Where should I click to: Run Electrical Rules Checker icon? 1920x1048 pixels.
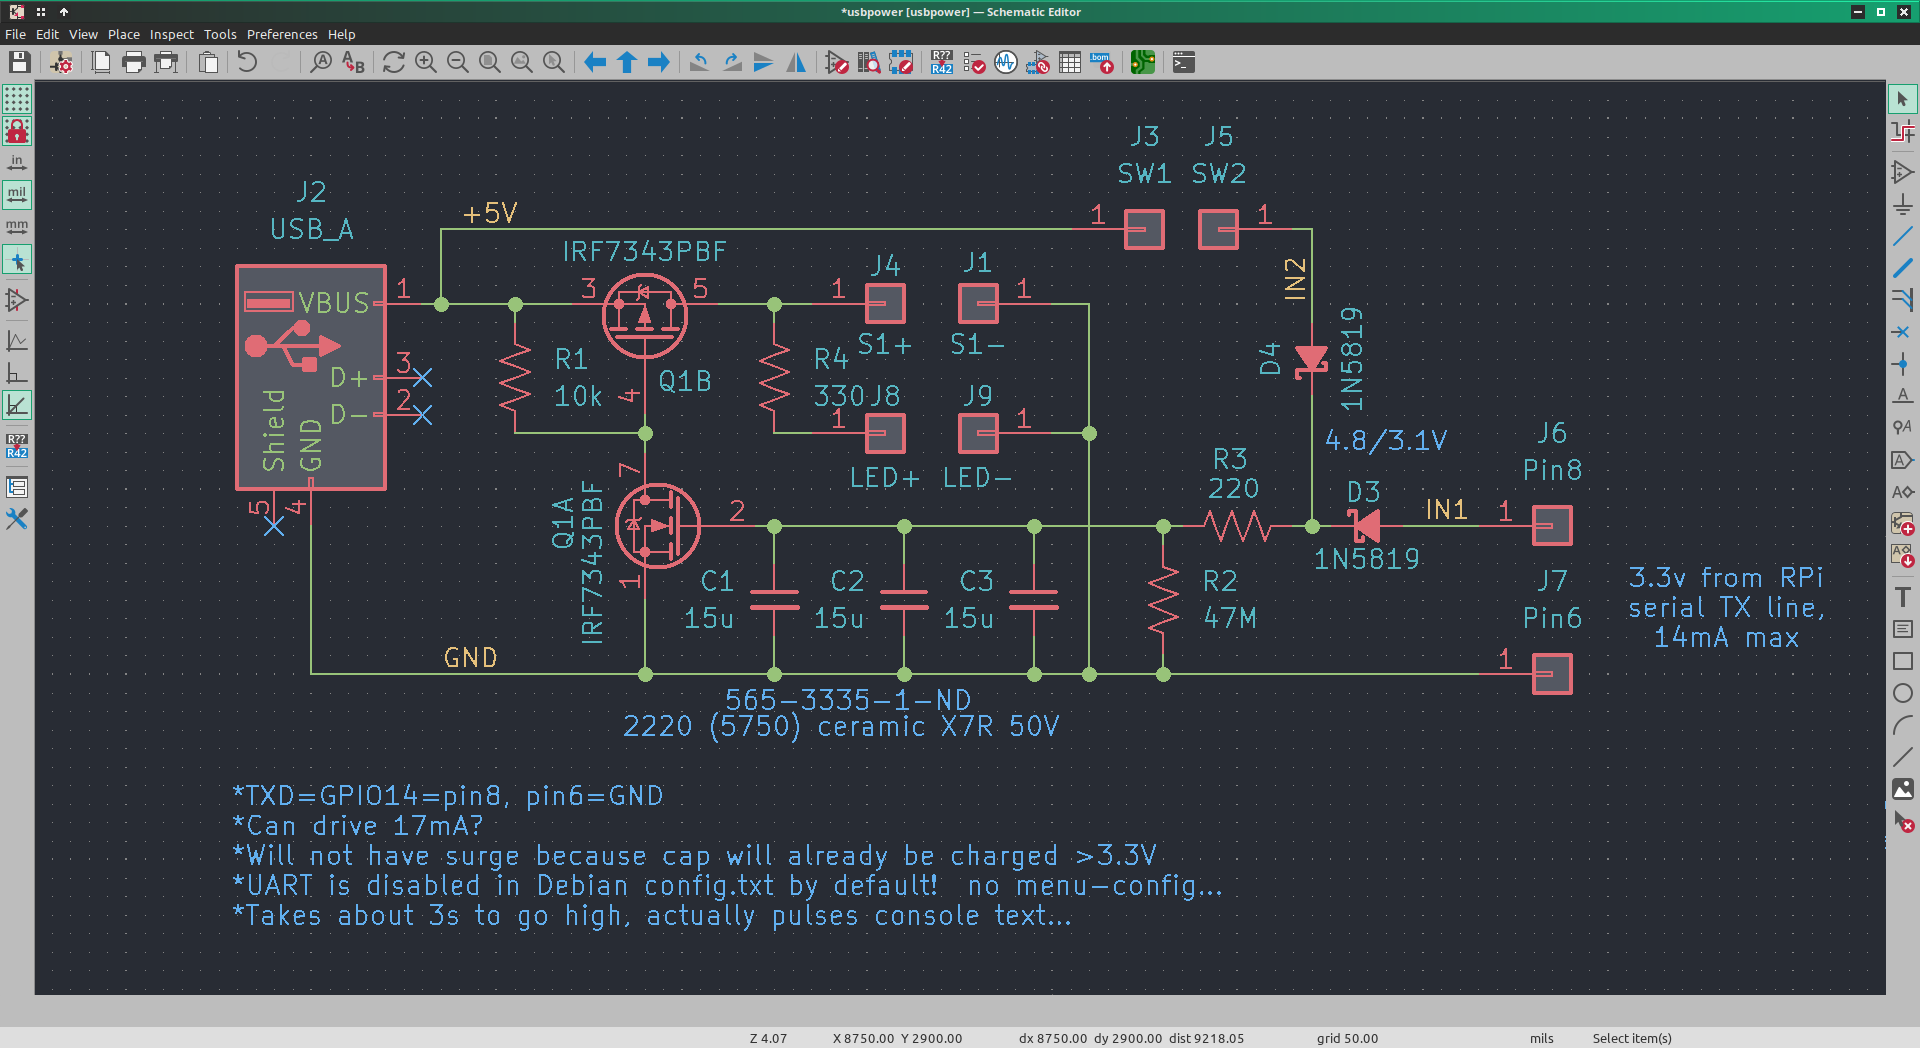[974, 62]
